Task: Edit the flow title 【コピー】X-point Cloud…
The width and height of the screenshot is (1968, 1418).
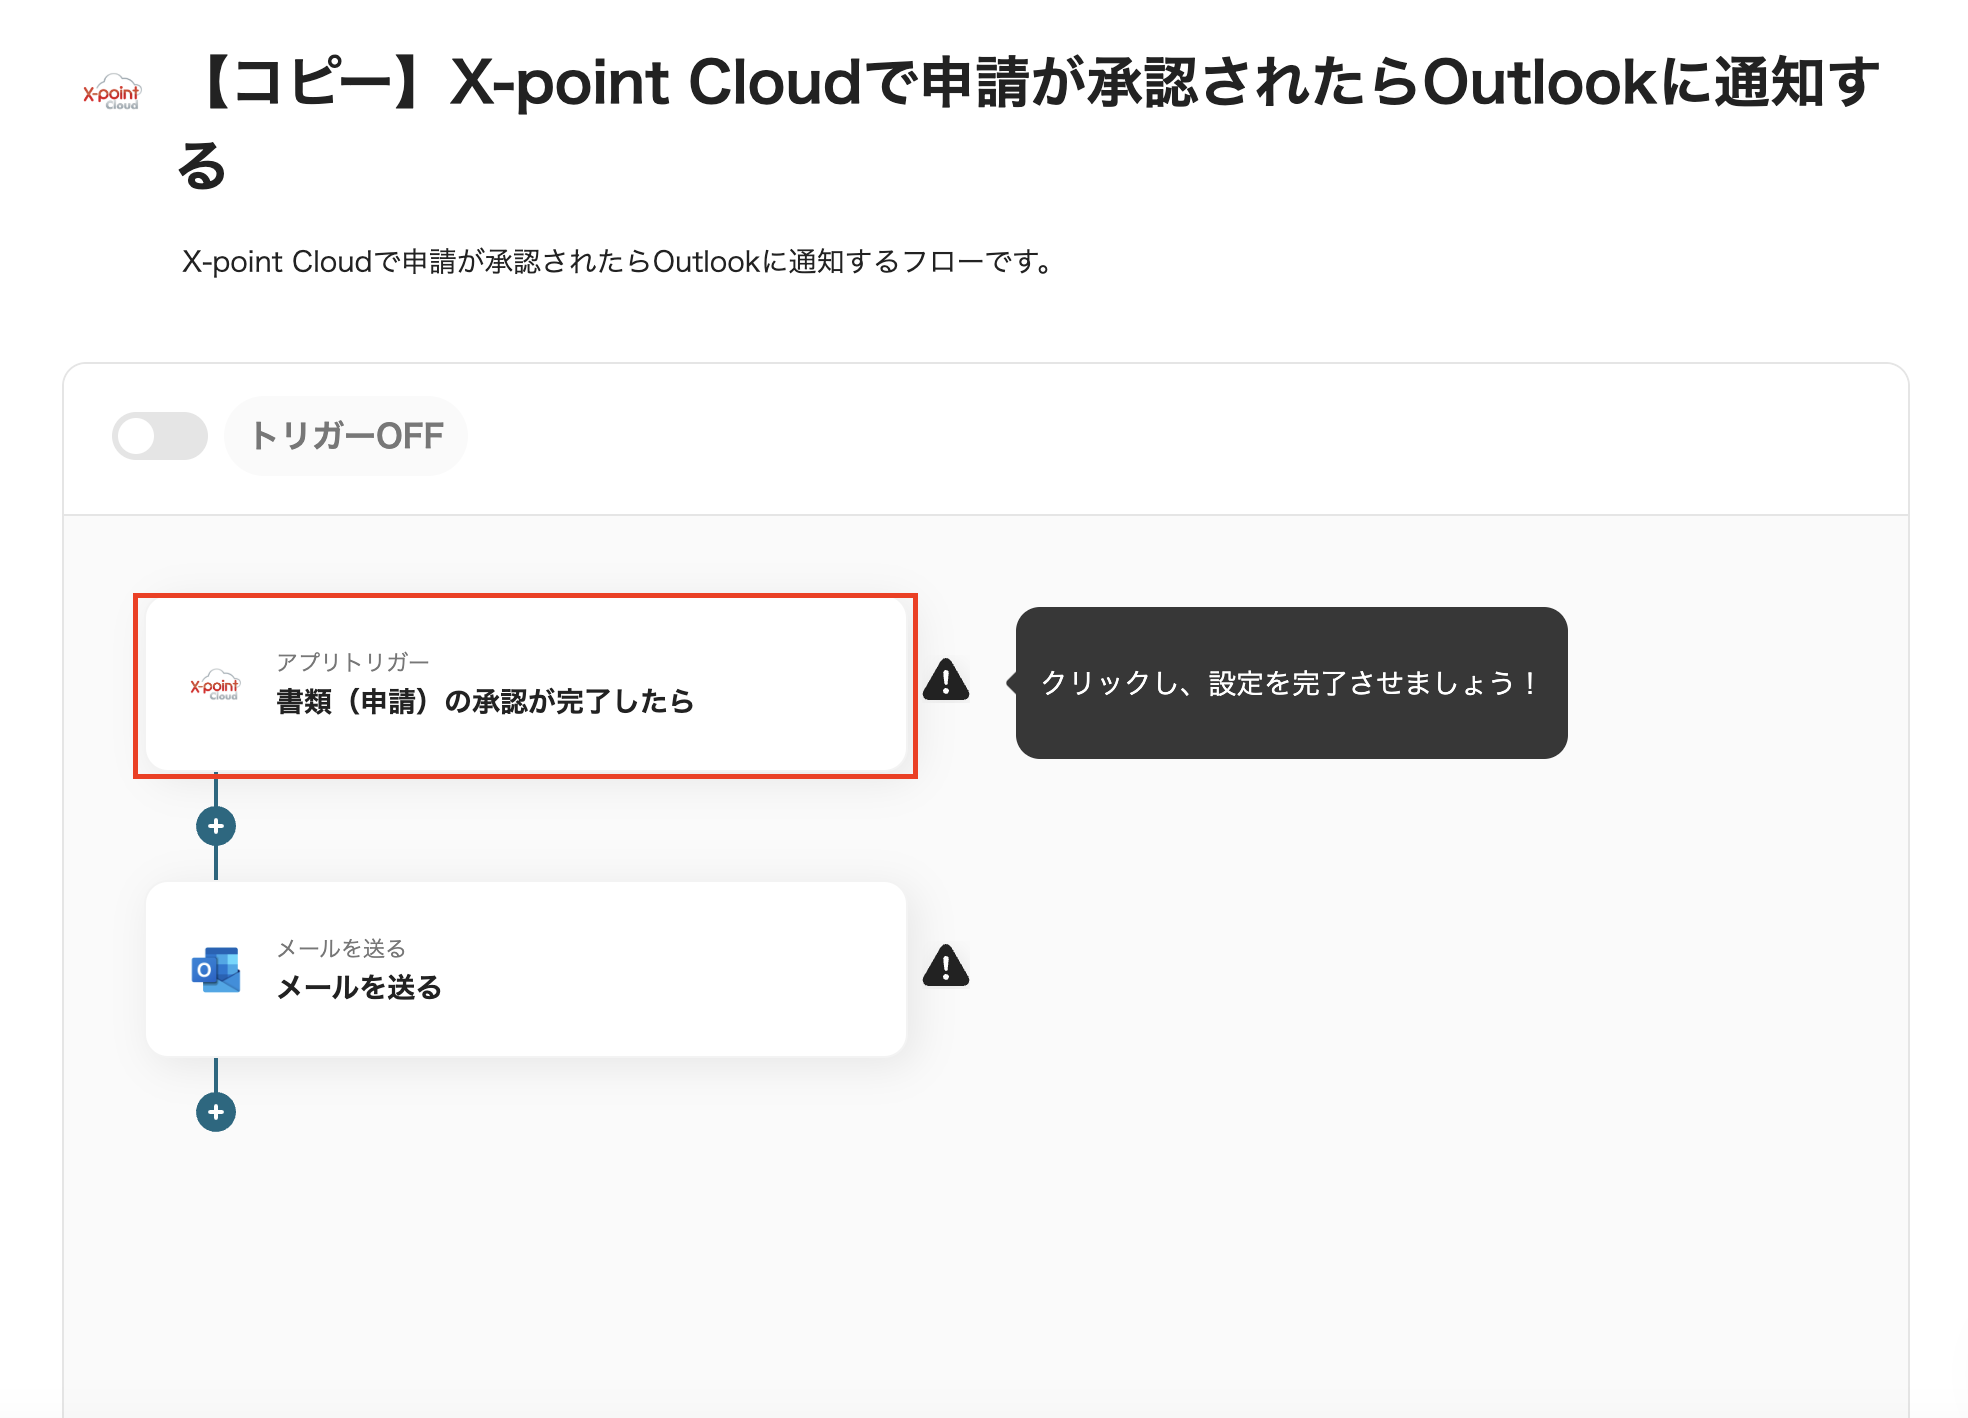Action: [x=1030, y=84]
